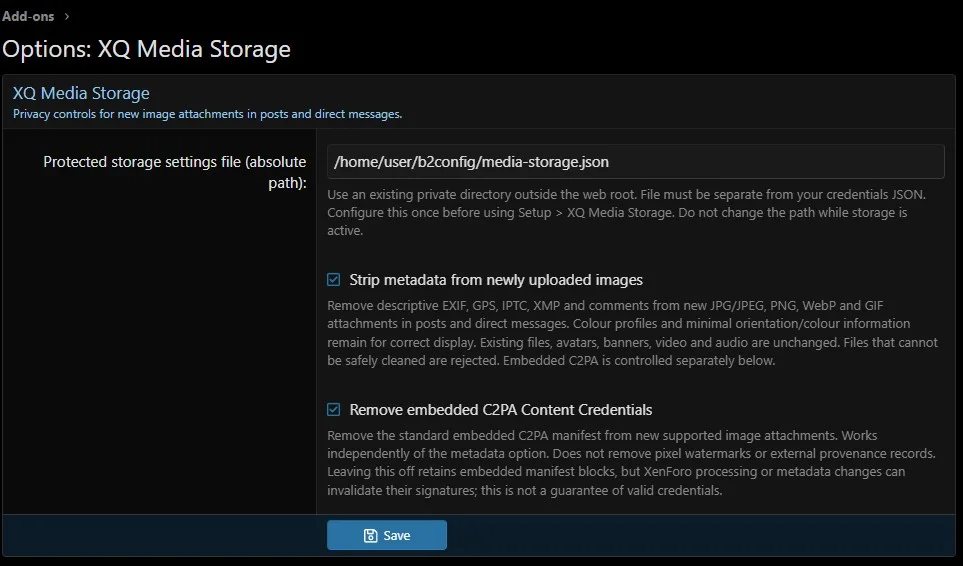Click the Strip metadata from newly uploaded images label

pos(496,280)
